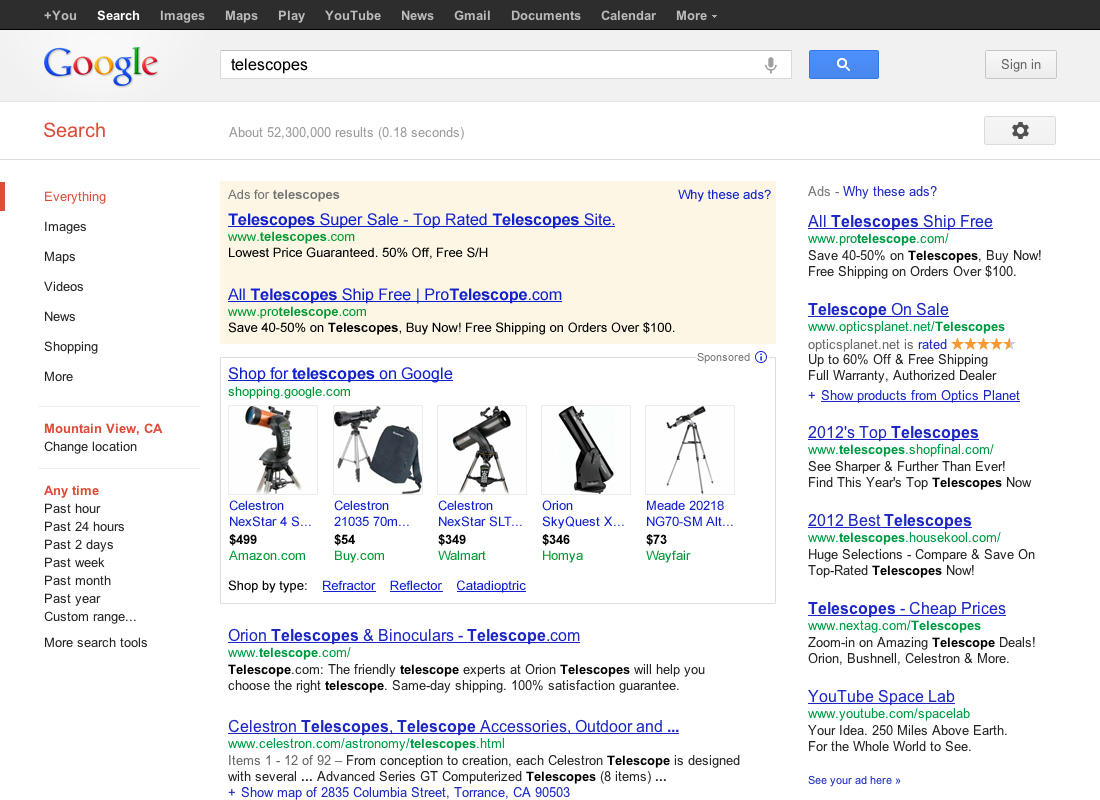
Task: Open the More dropdown in top bar
Action: [x=696, y=15]
